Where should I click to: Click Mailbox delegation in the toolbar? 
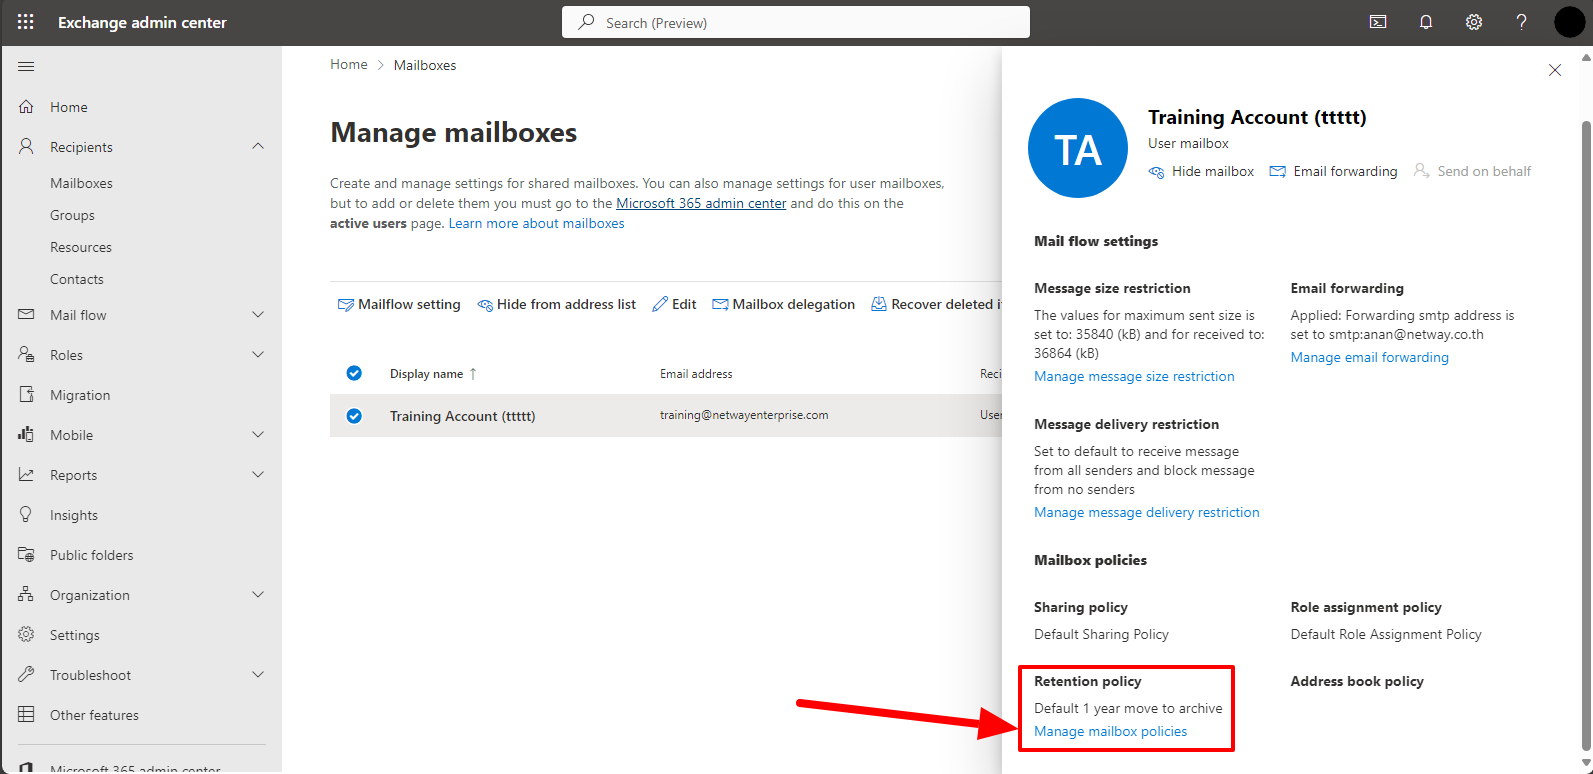[783, 304]
